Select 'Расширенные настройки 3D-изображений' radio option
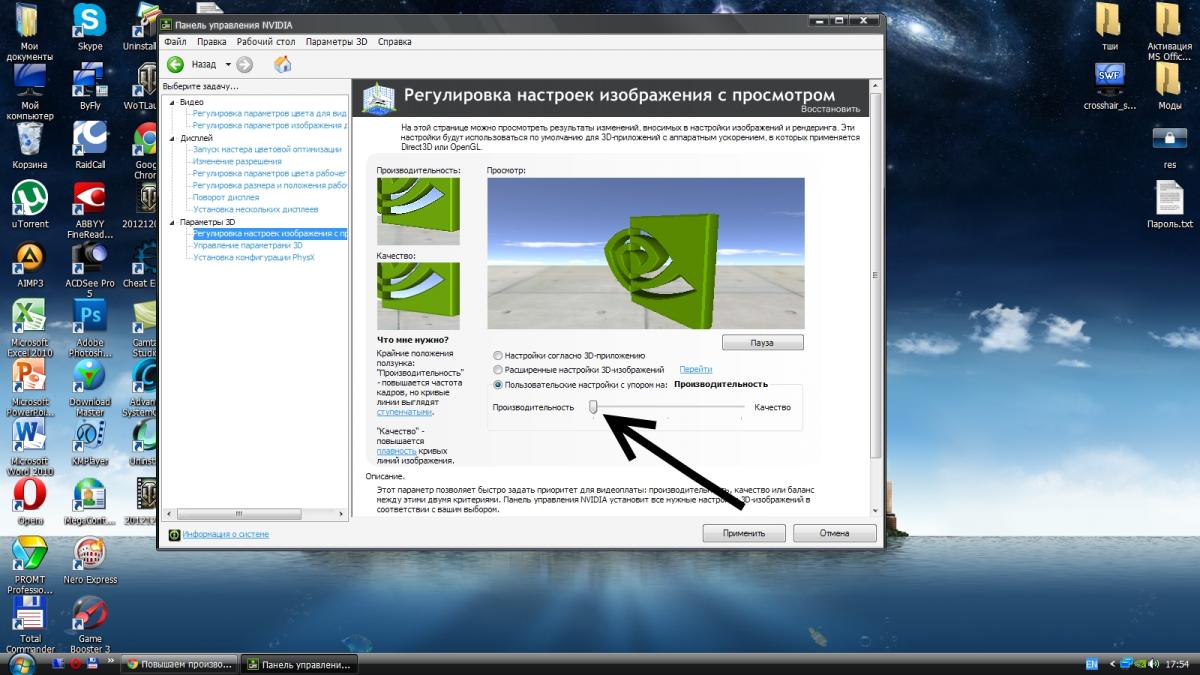Viewport: 1200px width, 675px height. (x=498, y=369)
